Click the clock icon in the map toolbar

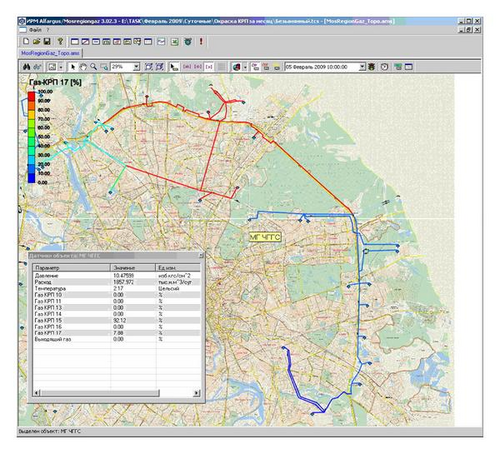point(384,67)
